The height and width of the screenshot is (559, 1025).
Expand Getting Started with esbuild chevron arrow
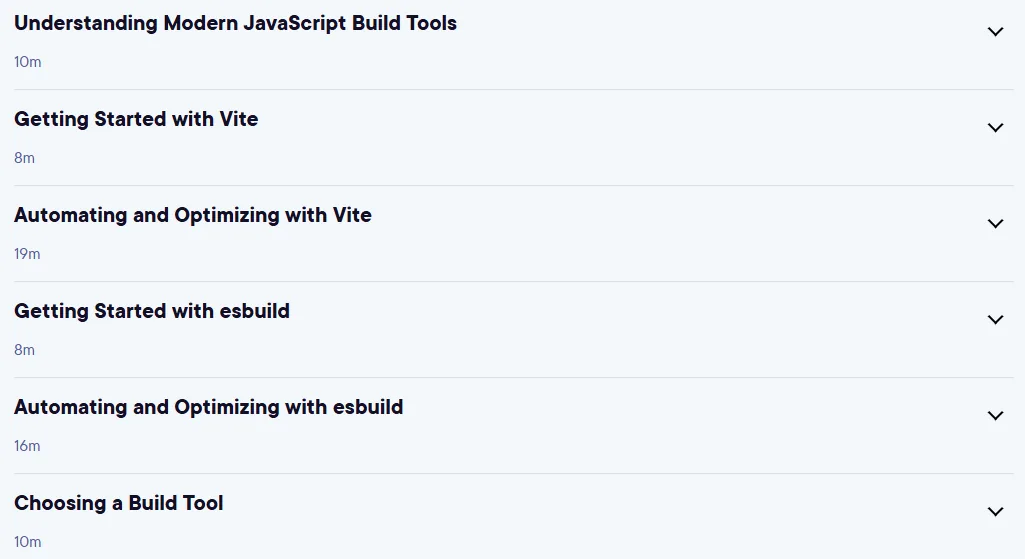995,320
